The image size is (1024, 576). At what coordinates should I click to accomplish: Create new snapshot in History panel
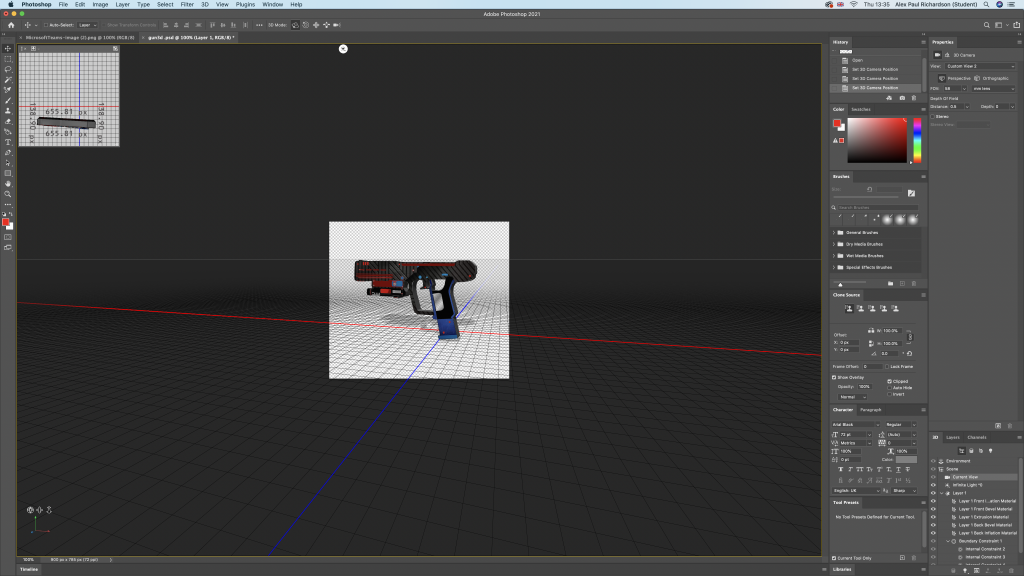click(x=902, y=98)
